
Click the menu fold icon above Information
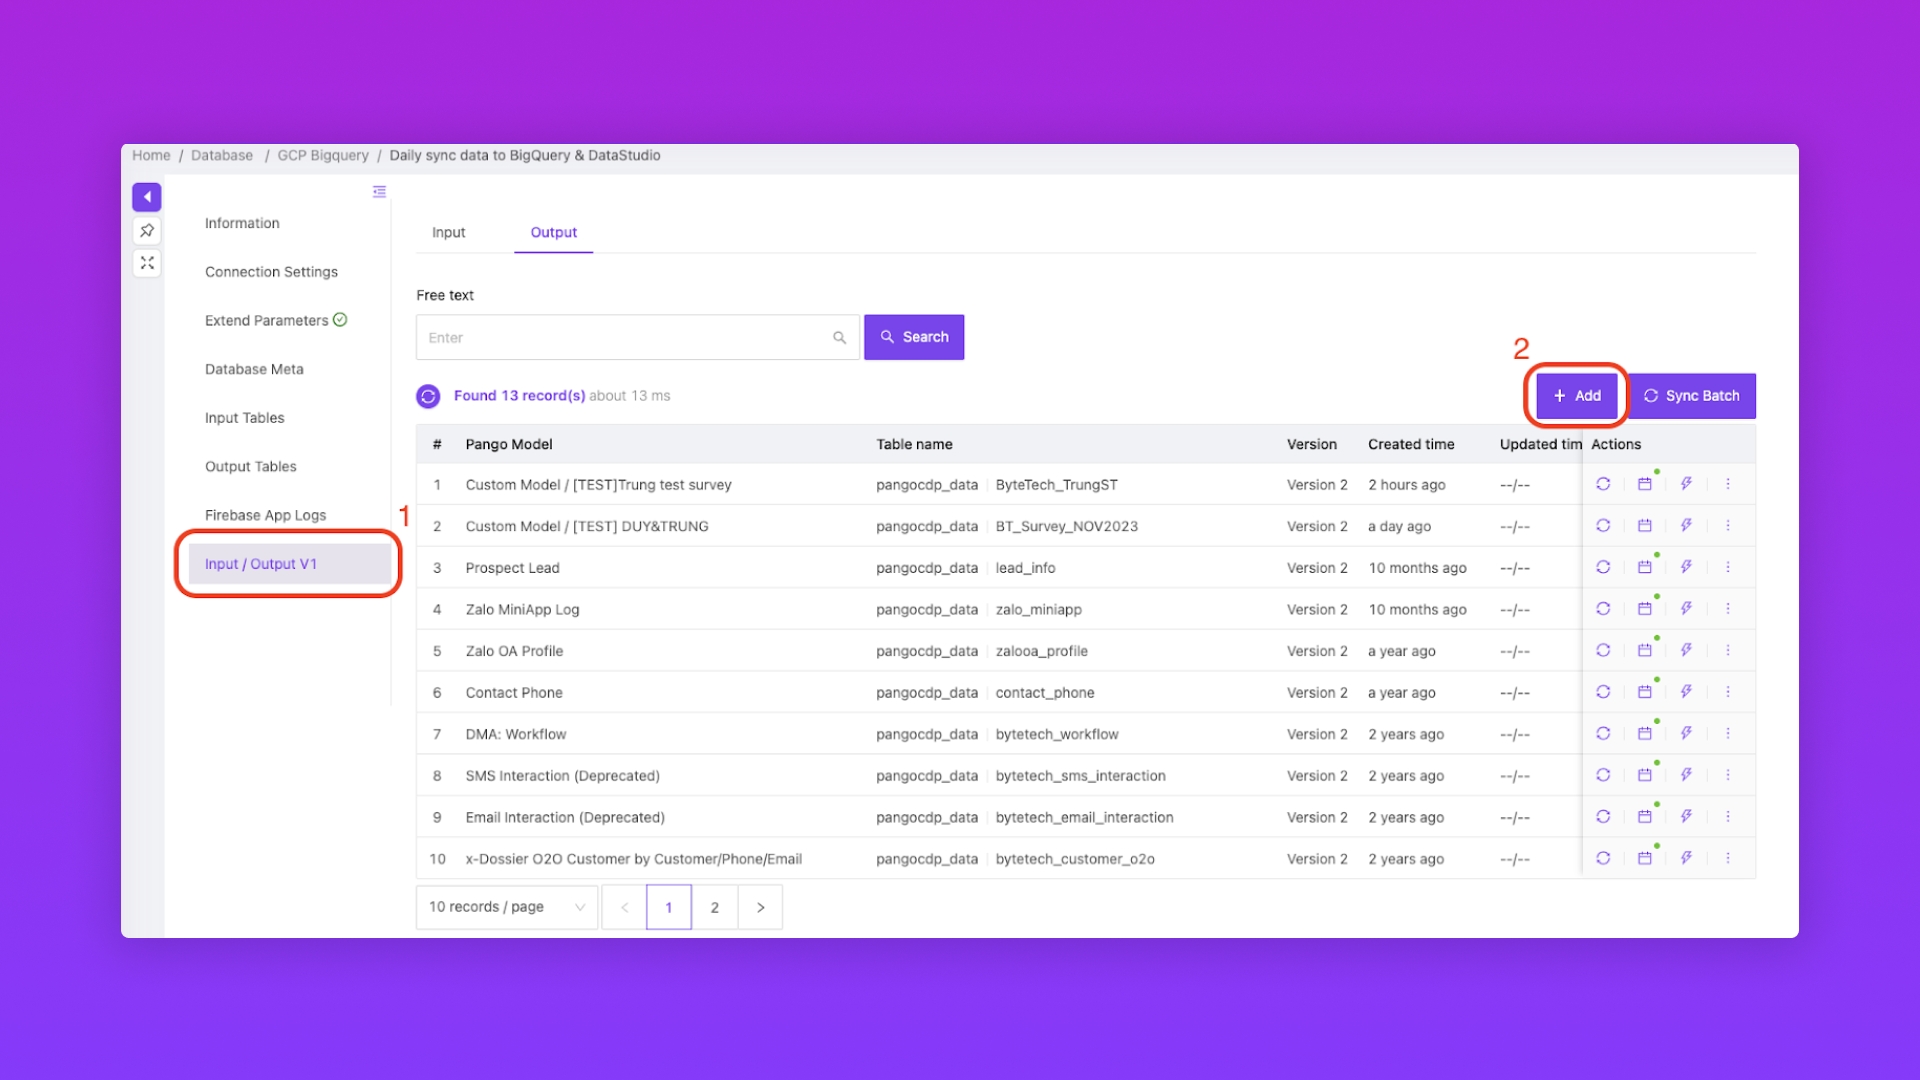coord(379,192)
